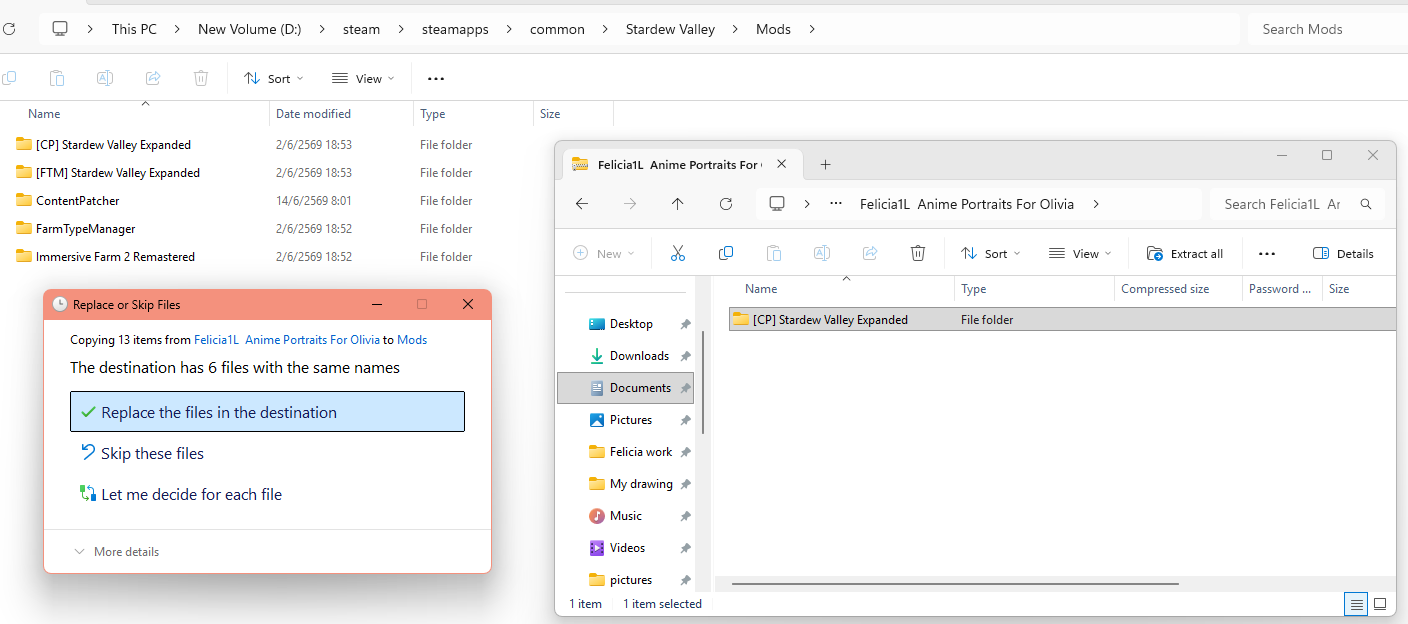Click steamapps in Mods breadcrumb path
The height and width of the screenshot is (624, 1408).
(x=455, y=29)
